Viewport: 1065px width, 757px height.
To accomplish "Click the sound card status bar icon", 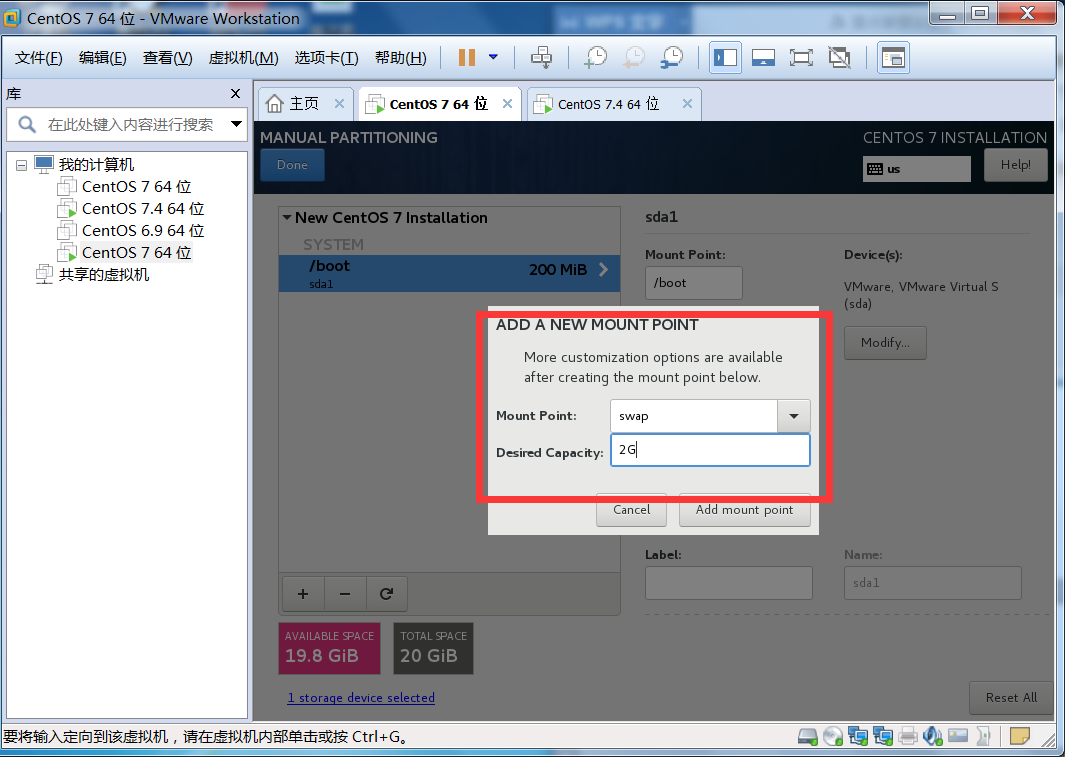I will [933, 736].
